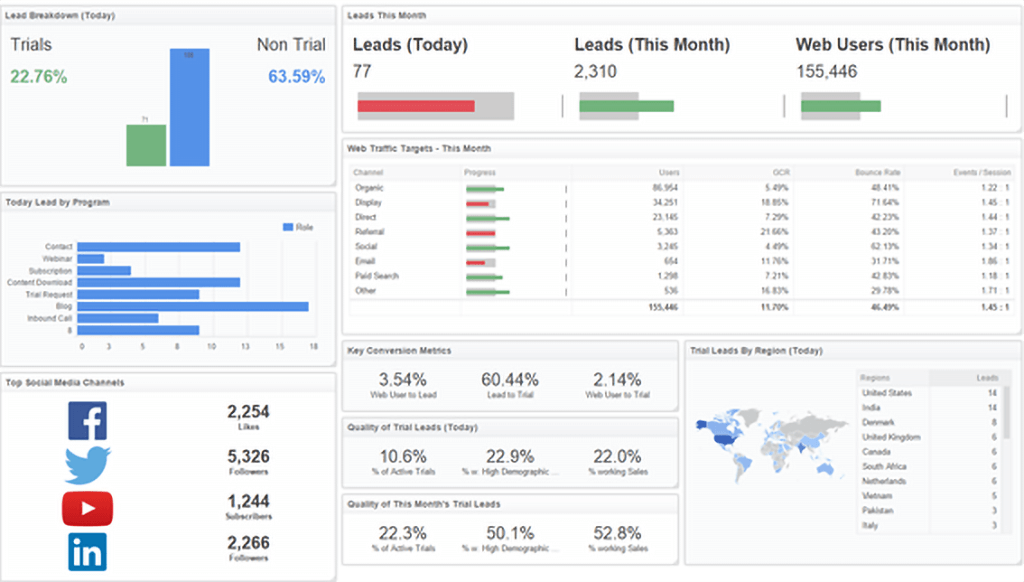Select the Paid Search channel row
Image resolution: width=1024 pixels, height=582 pixels.
[x=681, y=276]
